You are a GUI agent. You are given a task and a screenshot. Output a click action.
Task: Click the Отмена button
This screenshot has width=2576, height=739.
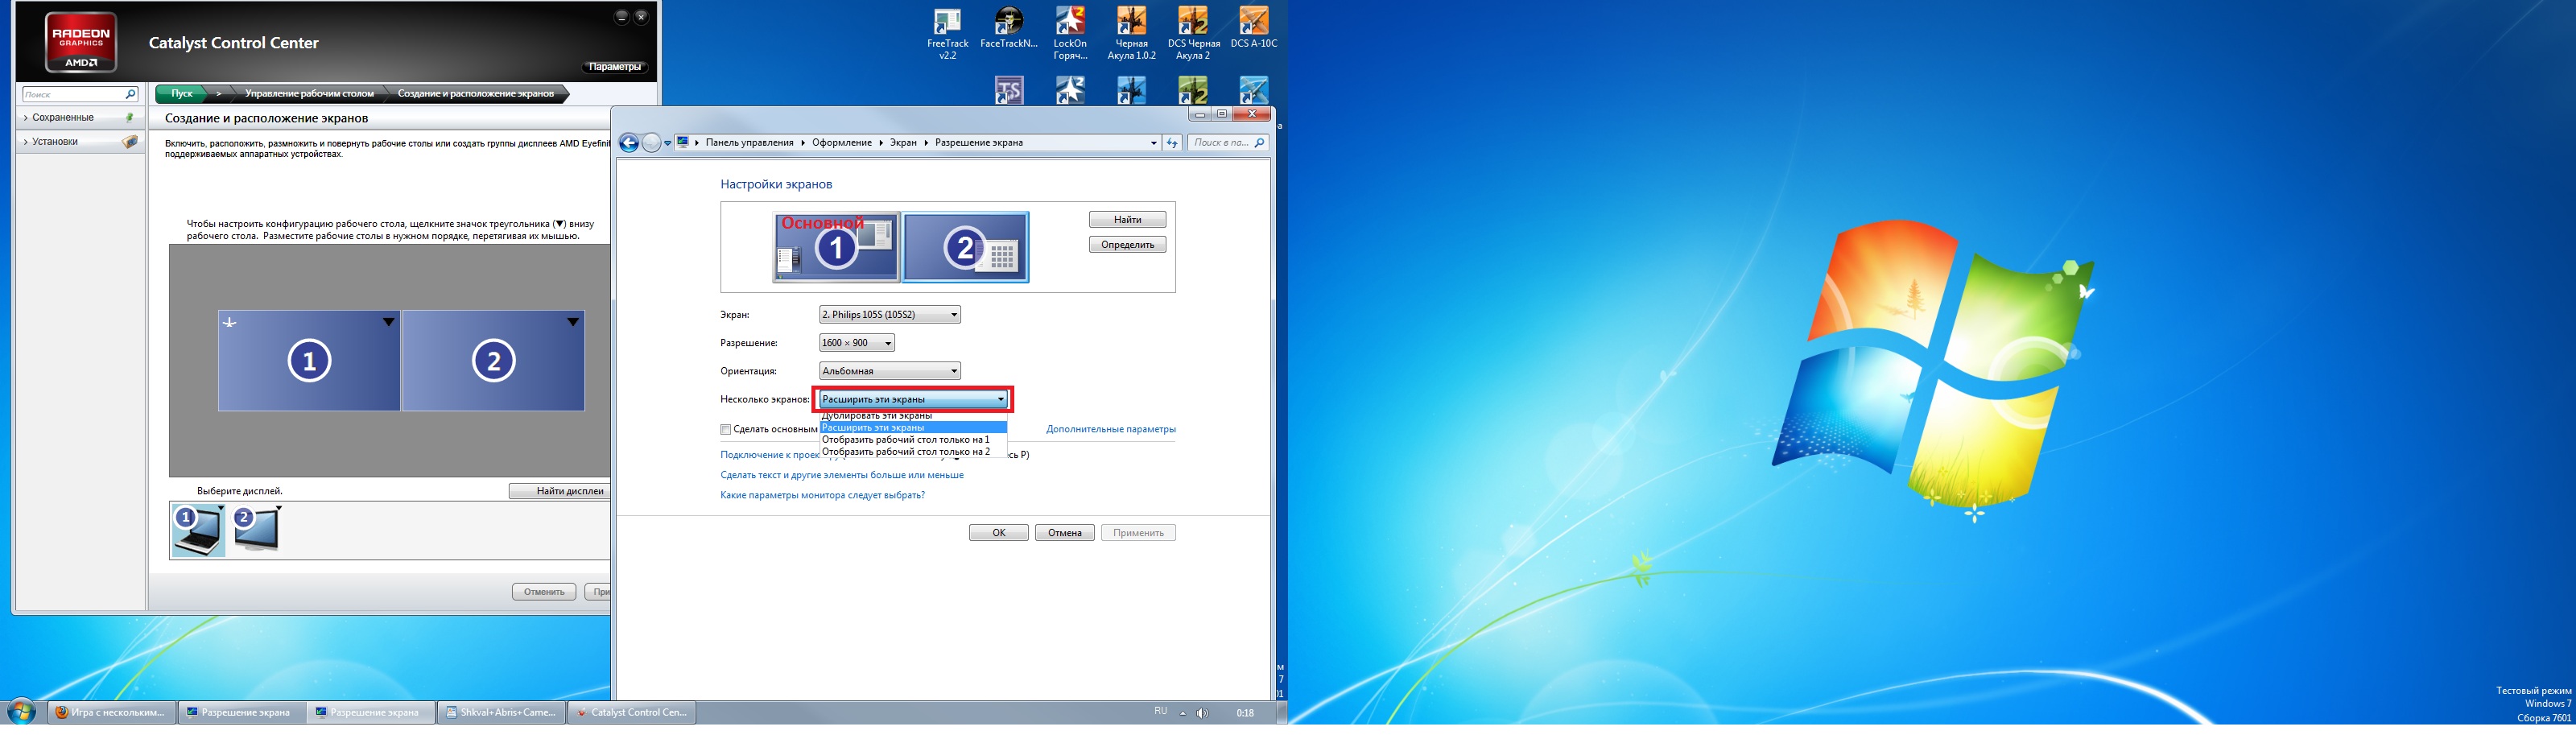tap(1065, 532)
